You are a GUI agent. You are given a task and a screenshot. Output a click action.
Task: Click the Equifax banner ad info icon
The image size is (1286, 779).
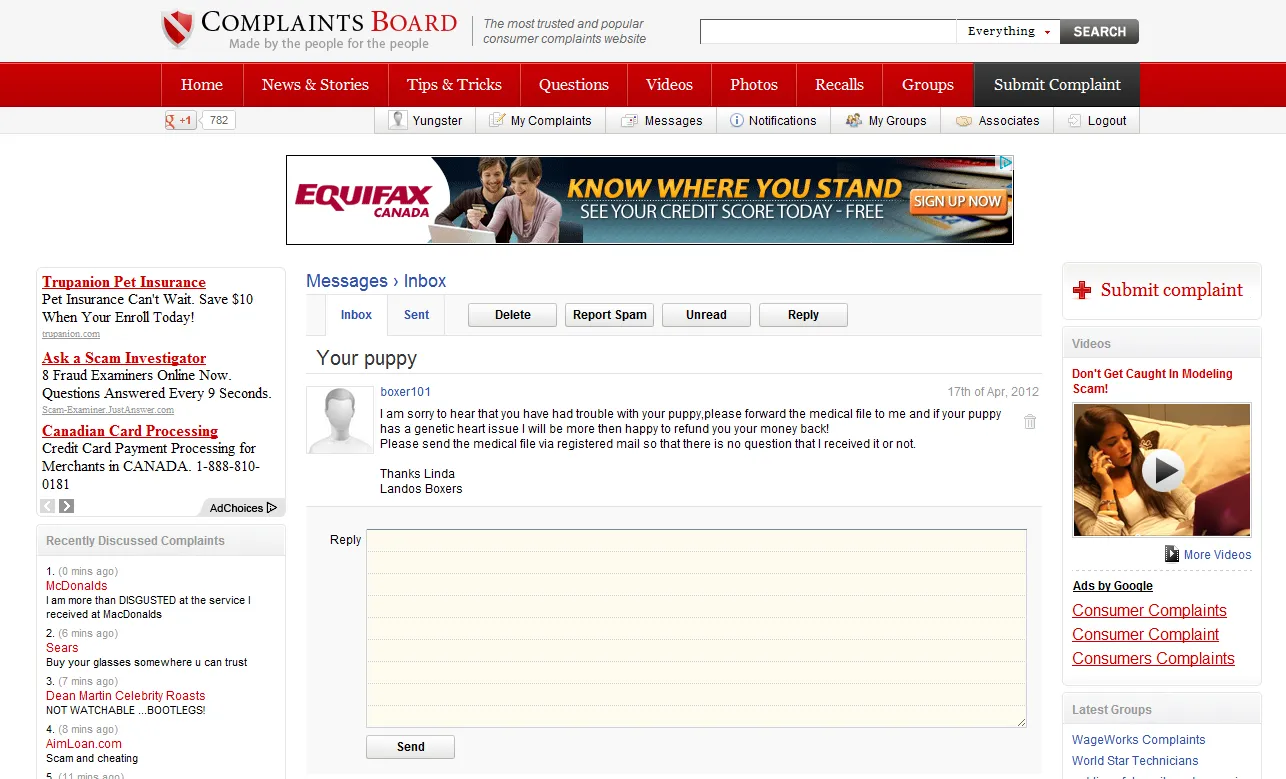(x=1005, y=162)
